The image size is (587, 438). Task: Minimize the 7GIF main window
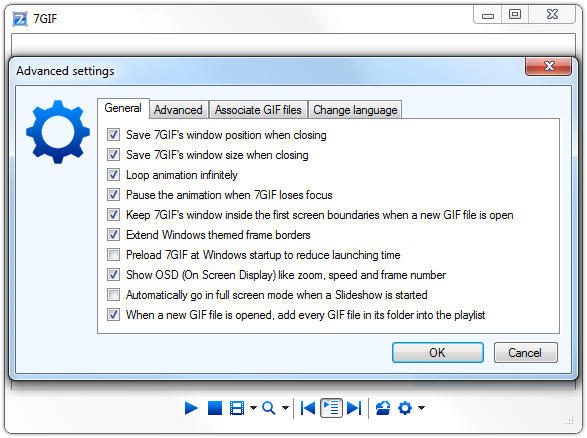tap(488, 15)
